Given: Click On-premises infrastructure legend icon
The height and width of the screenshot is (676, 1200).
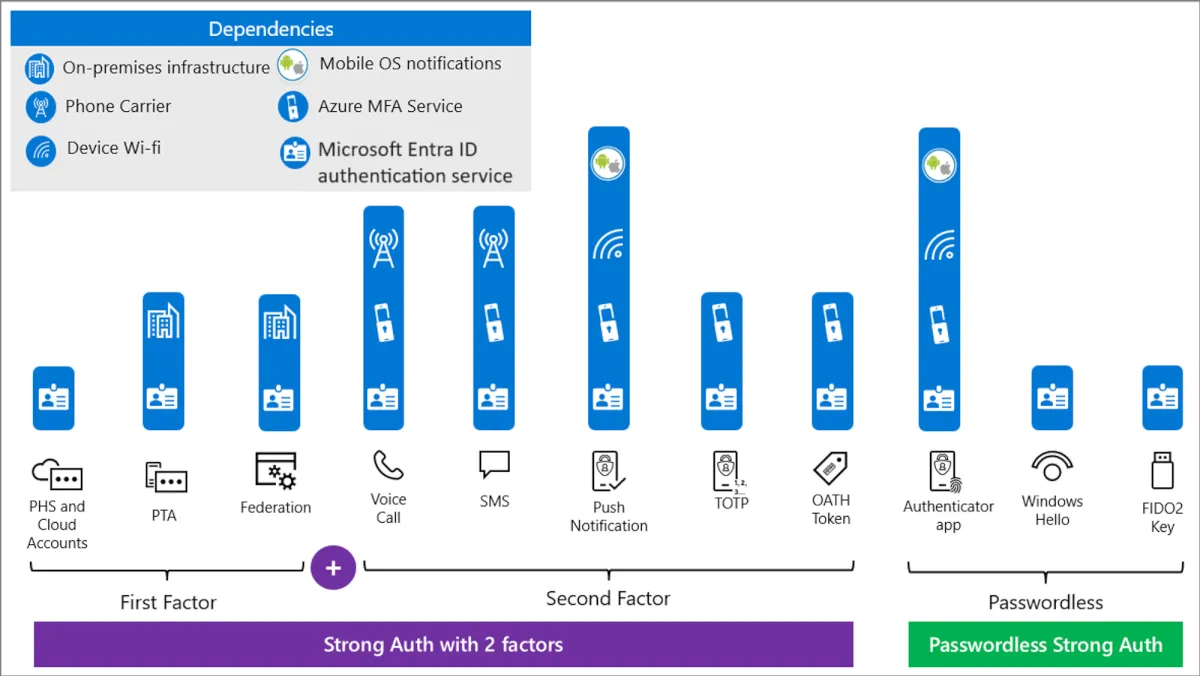Looking at the screenshot, I should 40,68.
